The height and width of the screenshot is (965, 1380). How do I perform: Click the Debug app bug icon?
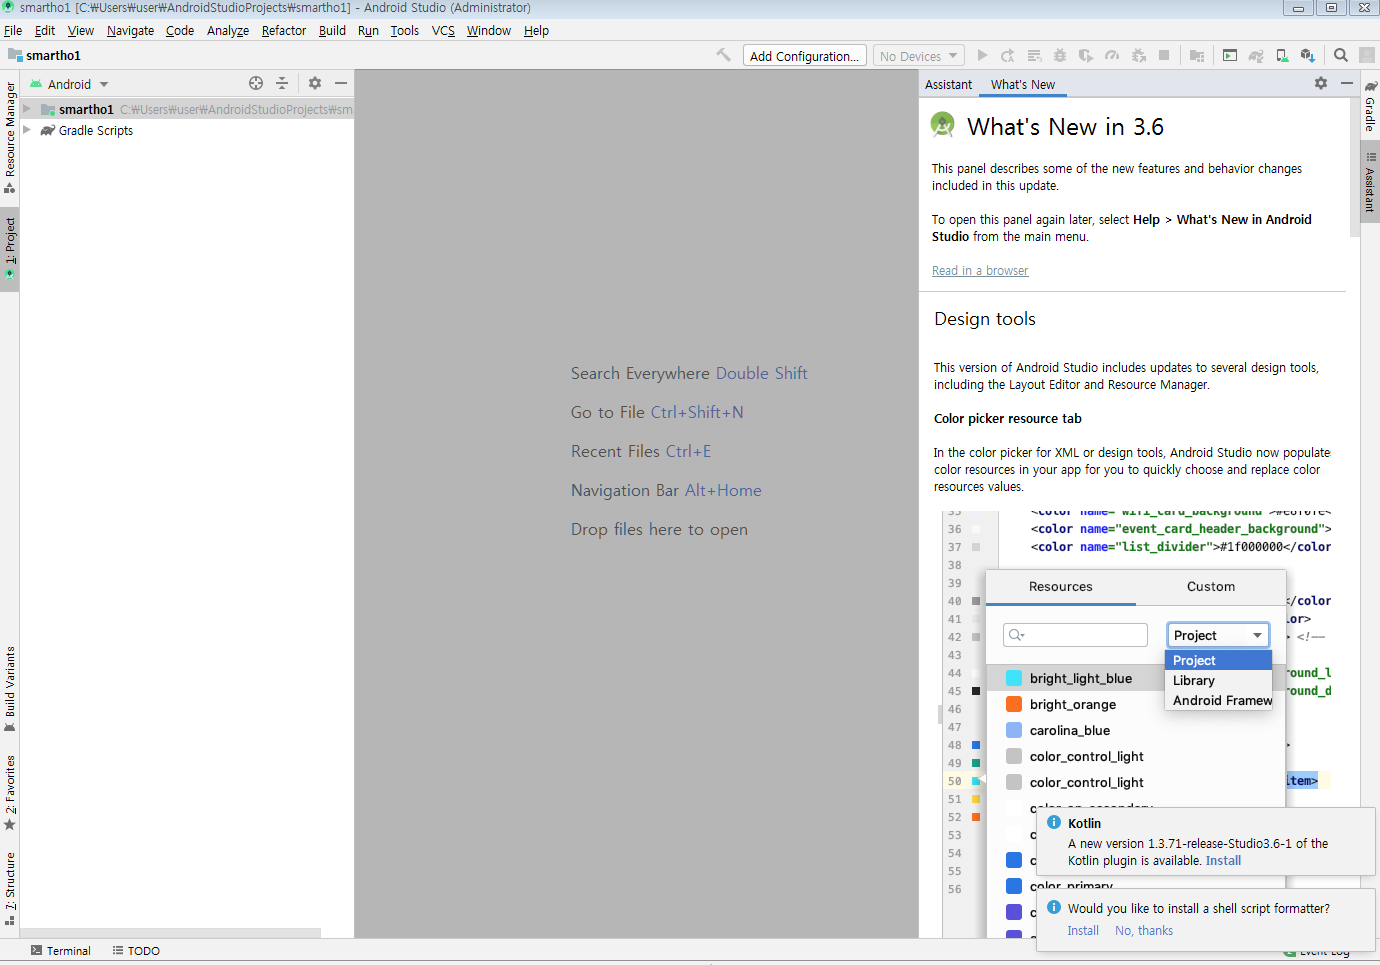pyautogui.click(x=1060, y=55)
